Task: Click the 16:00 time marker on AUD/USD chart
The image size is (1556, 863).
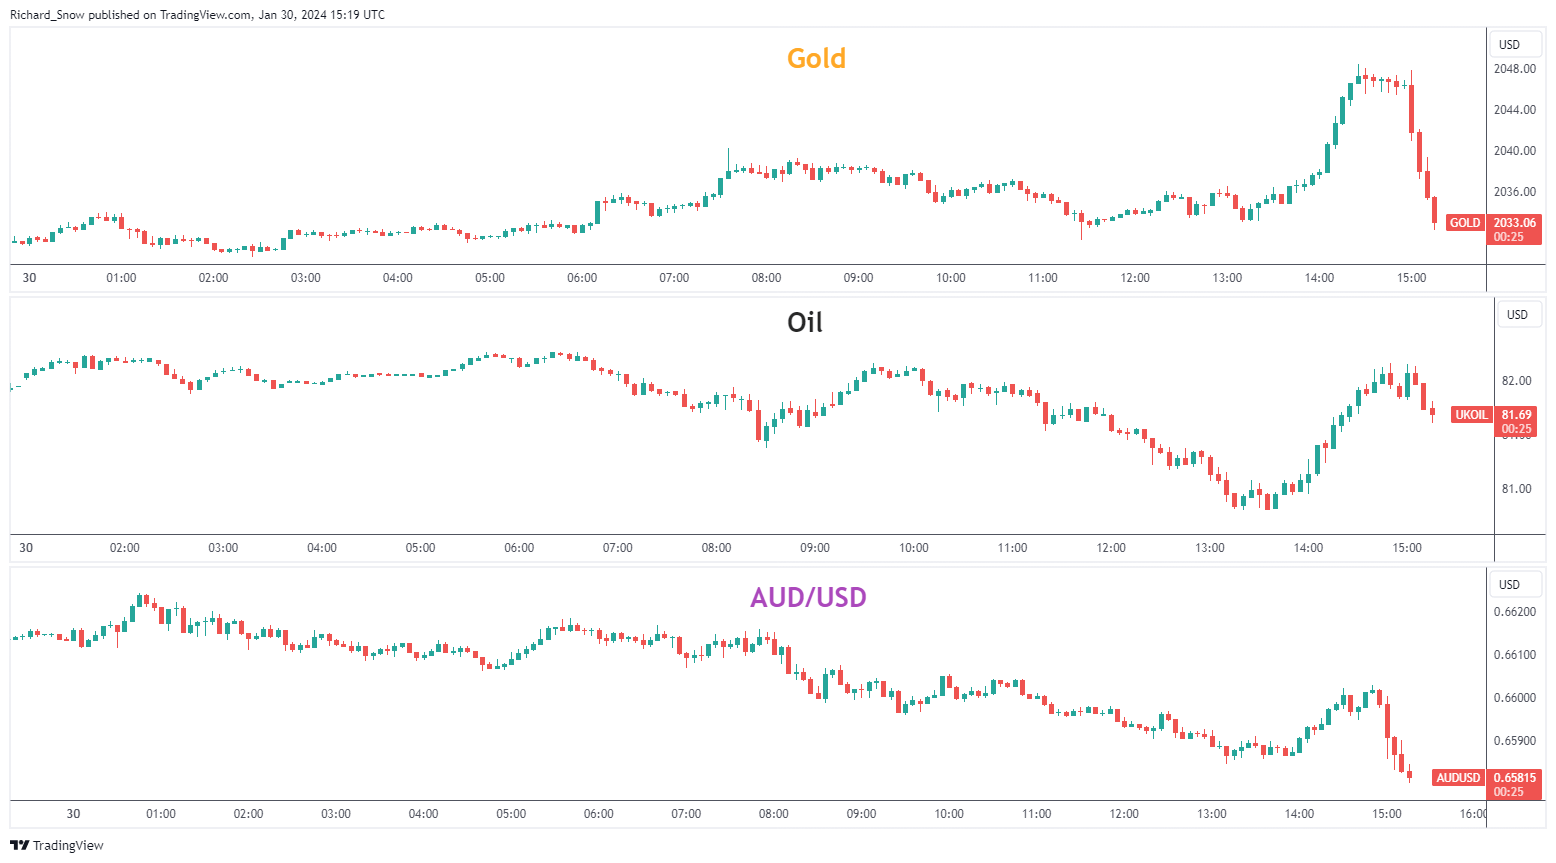Action: (1473, 814)
